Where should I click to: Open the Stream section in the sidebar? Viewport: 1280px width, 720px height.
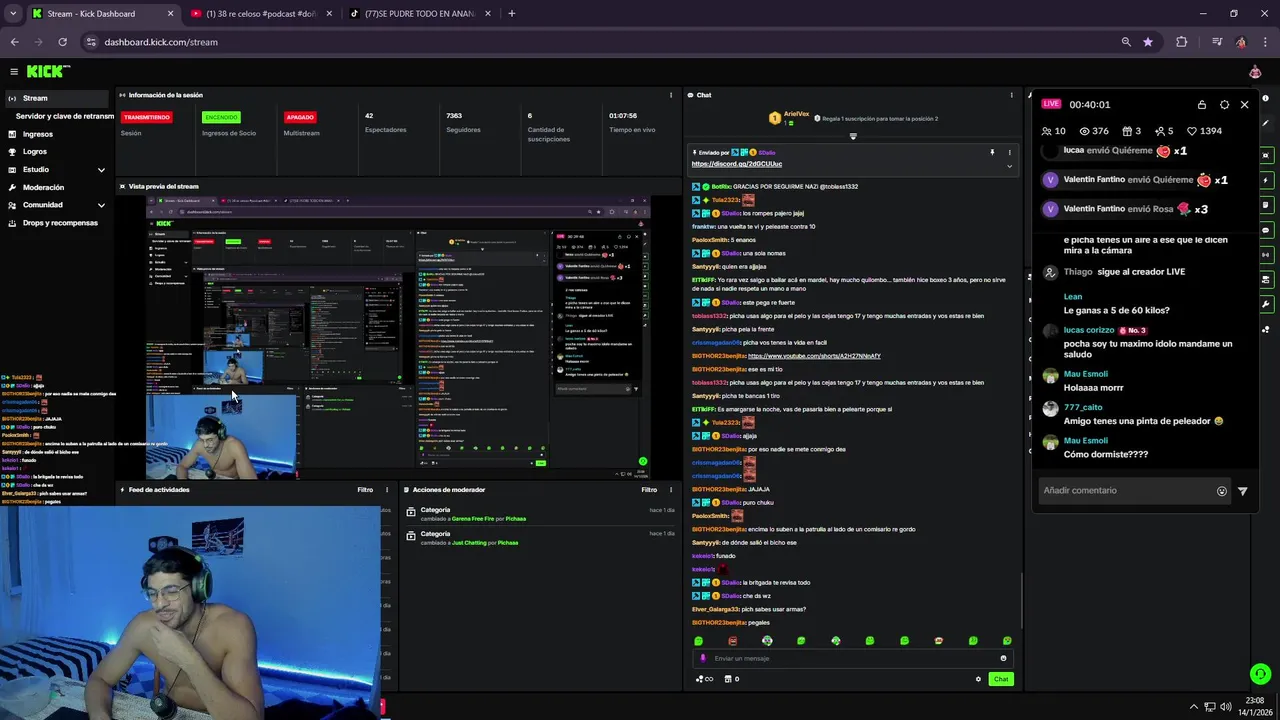tap(56, 98)
